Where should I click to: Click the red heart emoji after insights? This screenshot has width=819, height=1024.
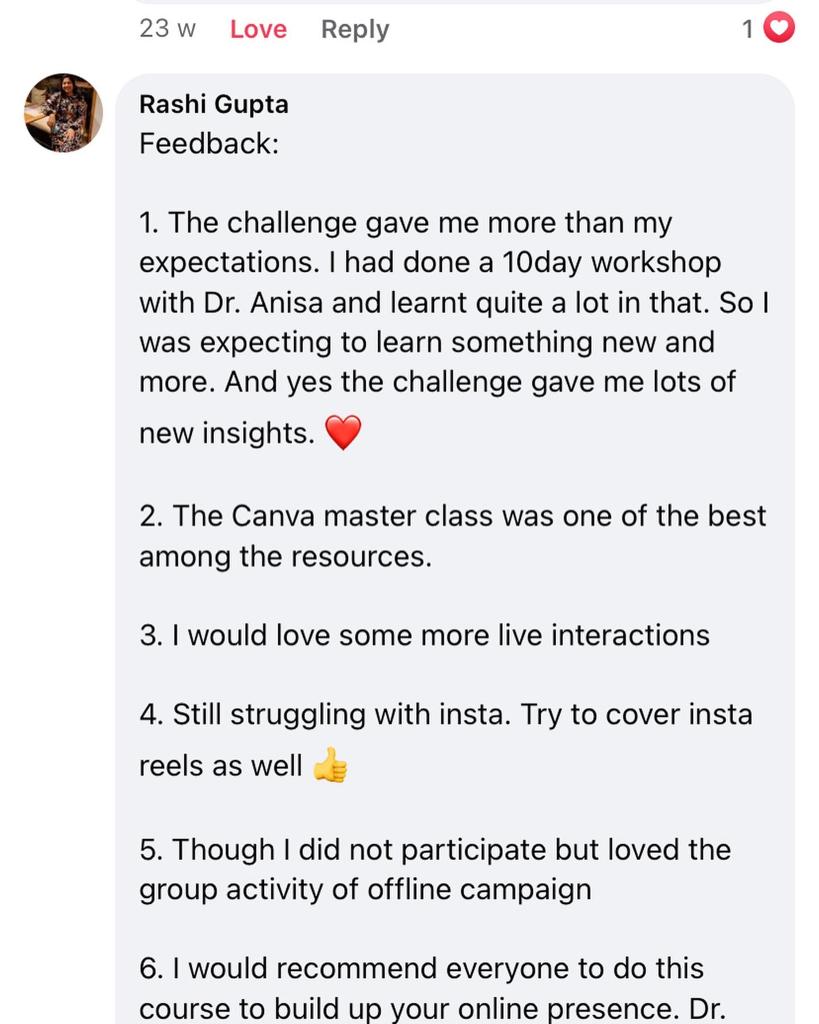click(343, 434)
